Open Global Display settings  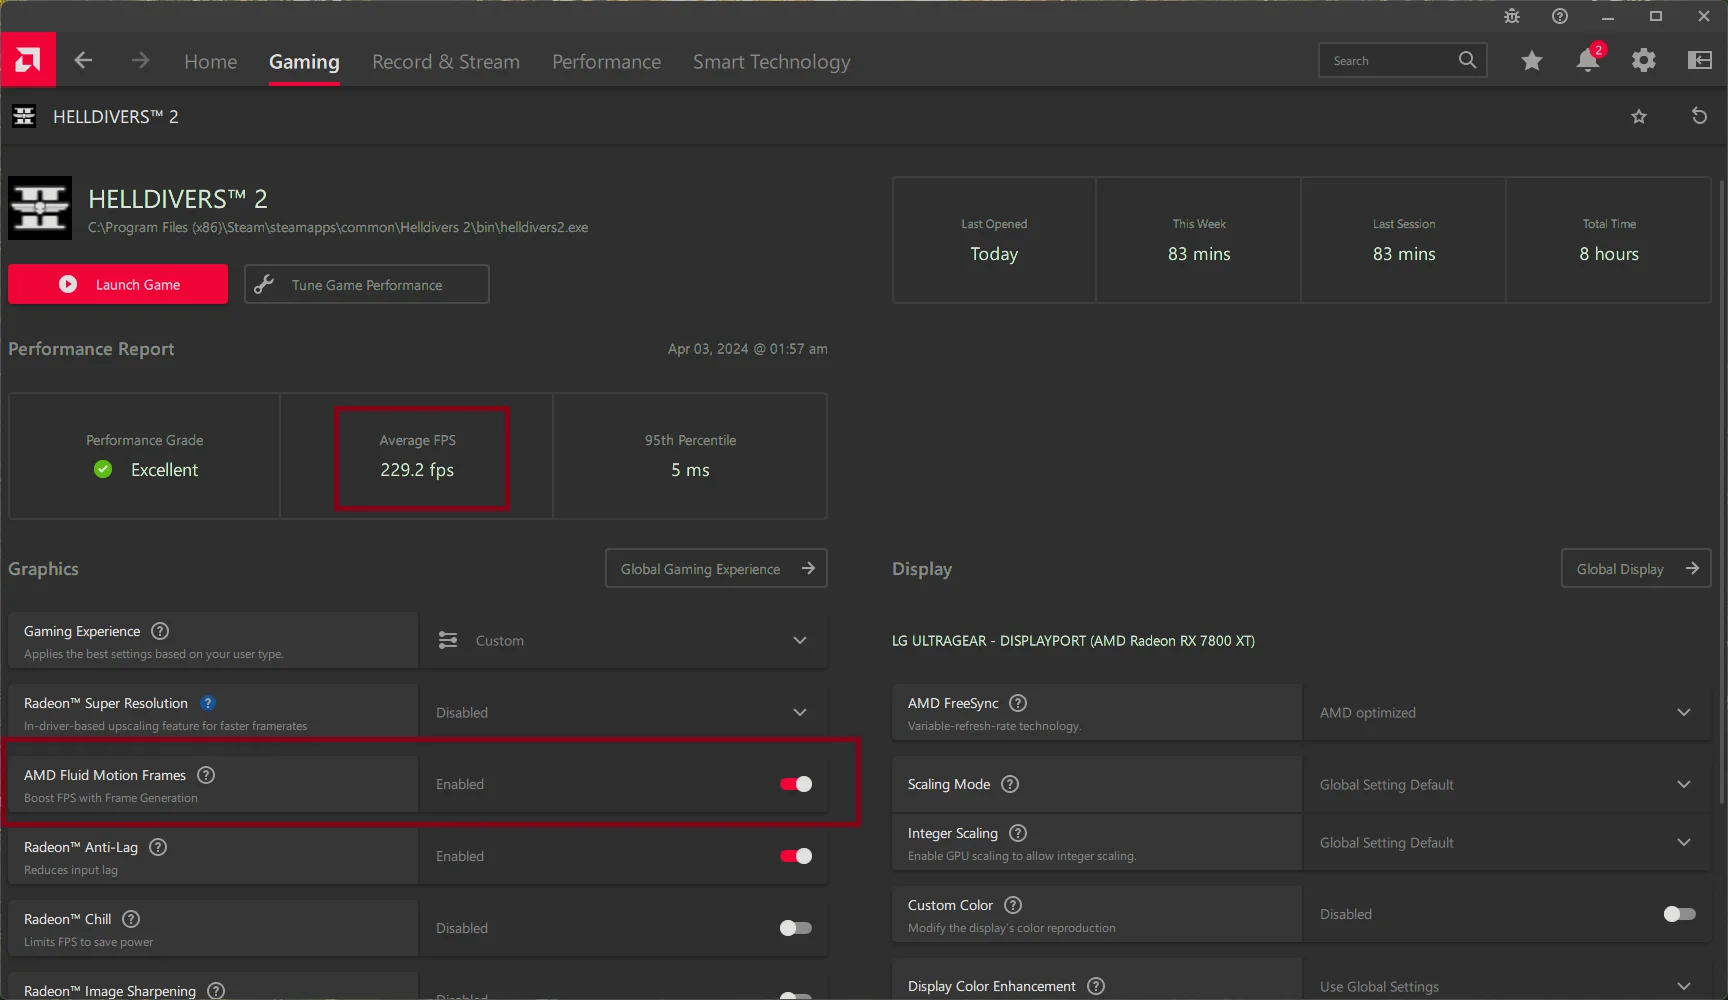[x=1636, y=568]
